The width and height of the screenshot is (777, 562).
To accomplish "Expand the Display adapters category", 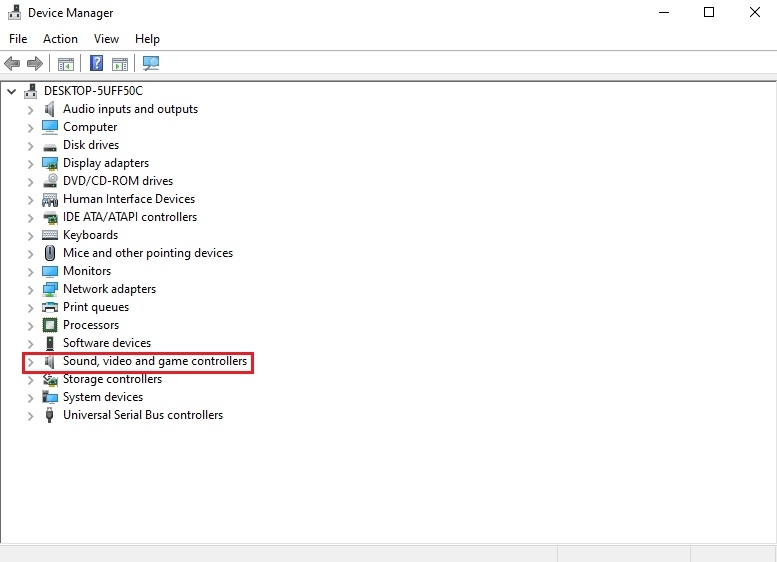I will point(31,164).
